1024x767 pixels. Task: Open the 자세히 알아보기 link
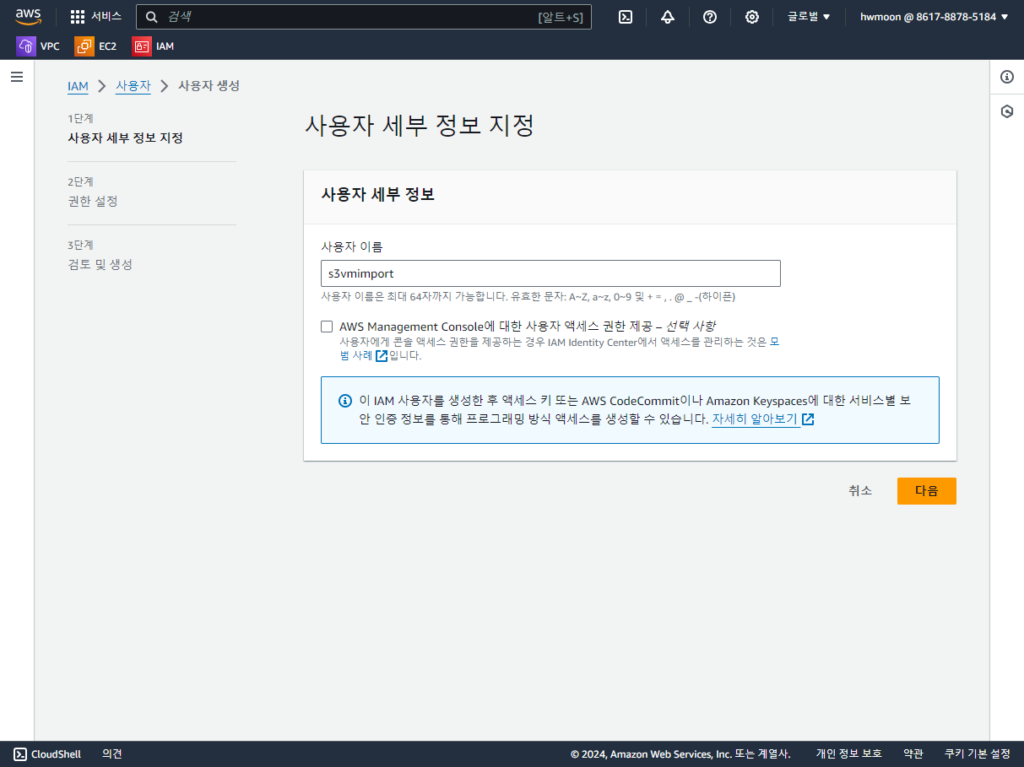click(x=754, y=419)
